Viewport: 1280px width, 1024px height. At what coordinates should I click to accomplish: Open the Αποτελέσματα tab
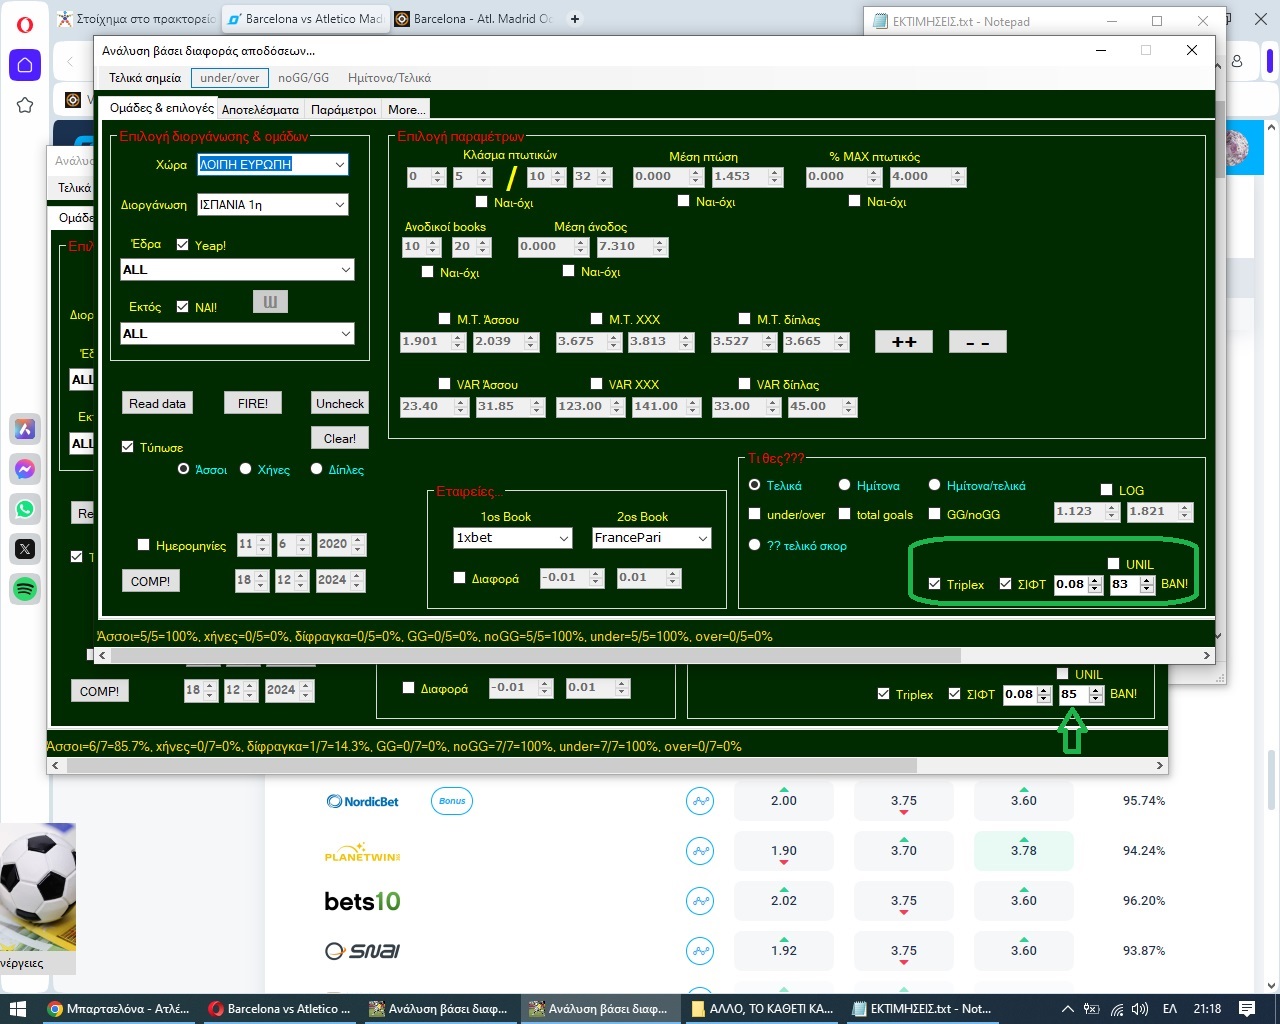tap(260, 110)
